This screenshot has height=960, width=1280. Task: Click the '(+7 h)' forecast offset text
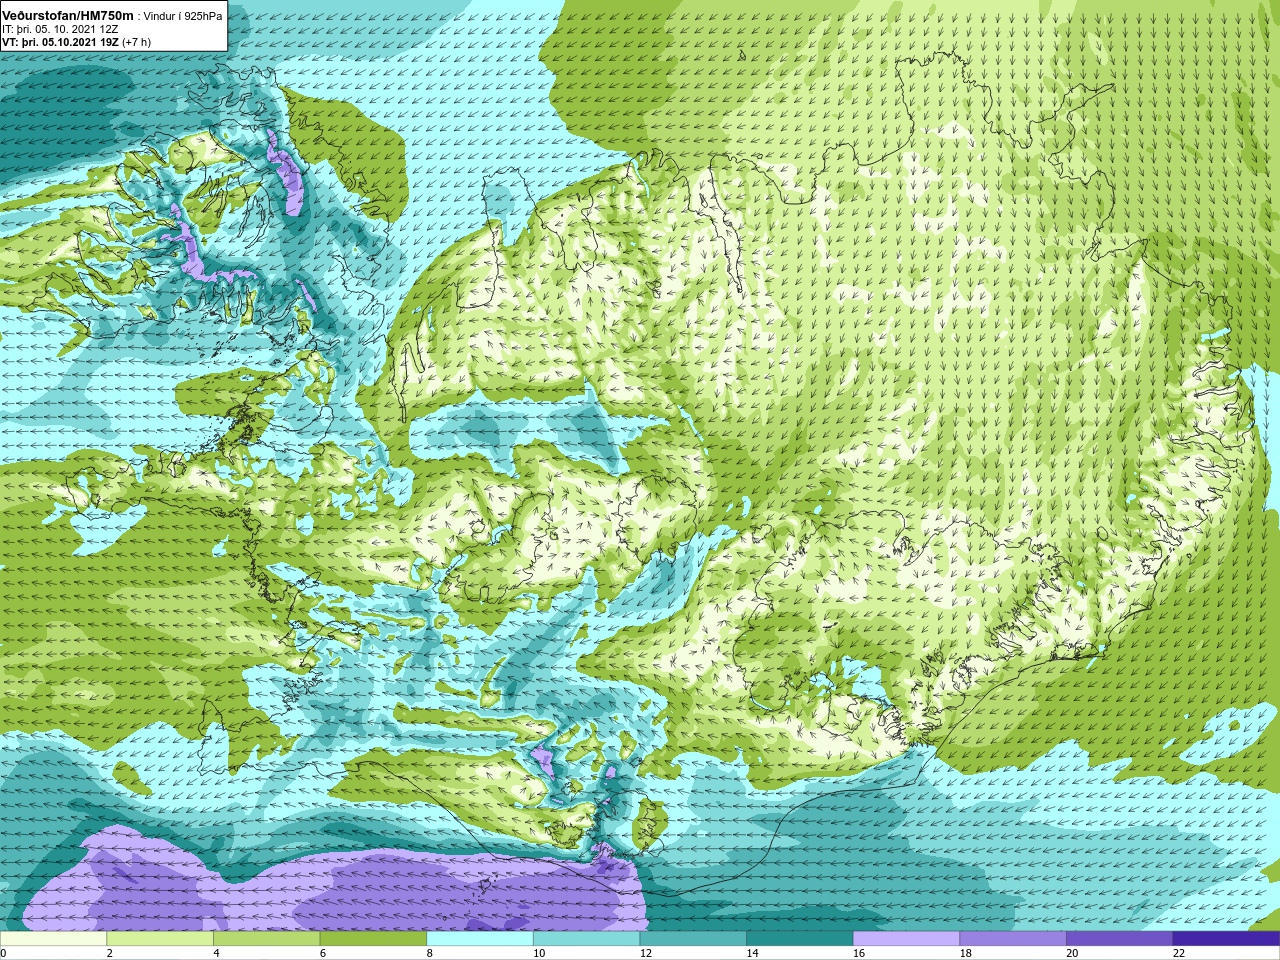coord(136,42)
